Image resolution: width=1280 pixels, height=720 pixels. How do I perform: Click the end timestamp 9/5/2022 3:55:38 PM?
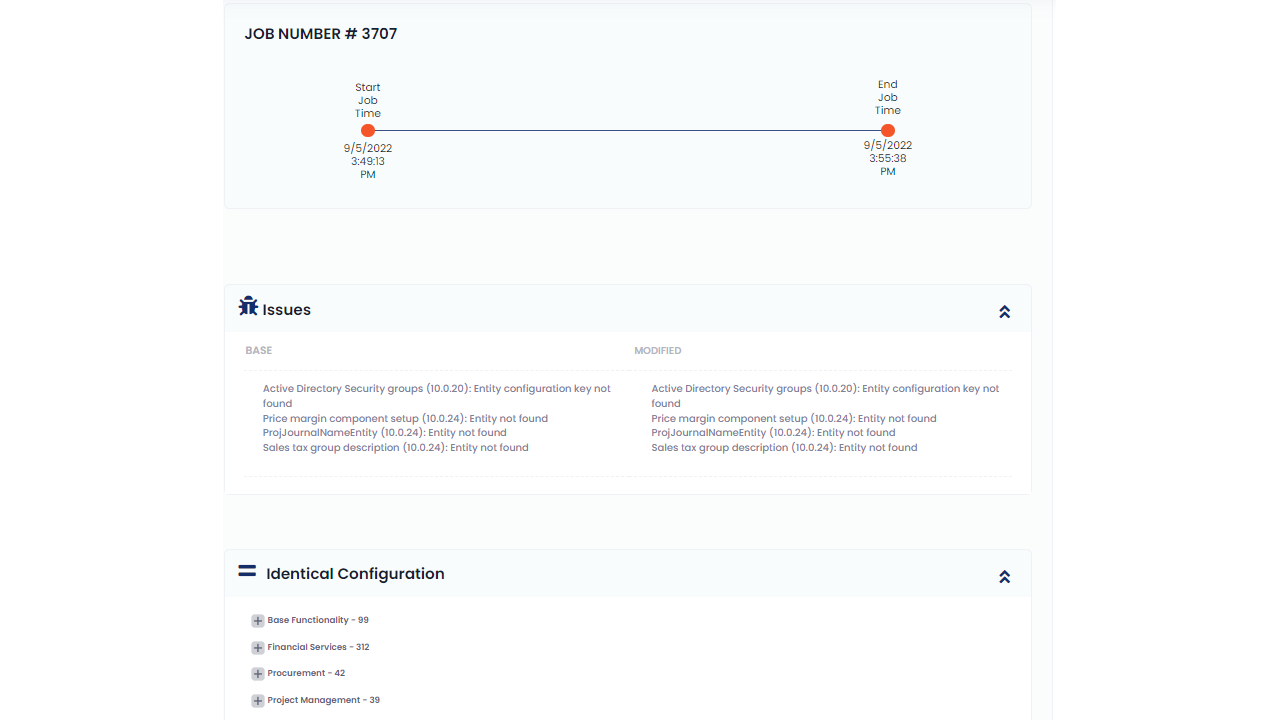tap(888, 158)
